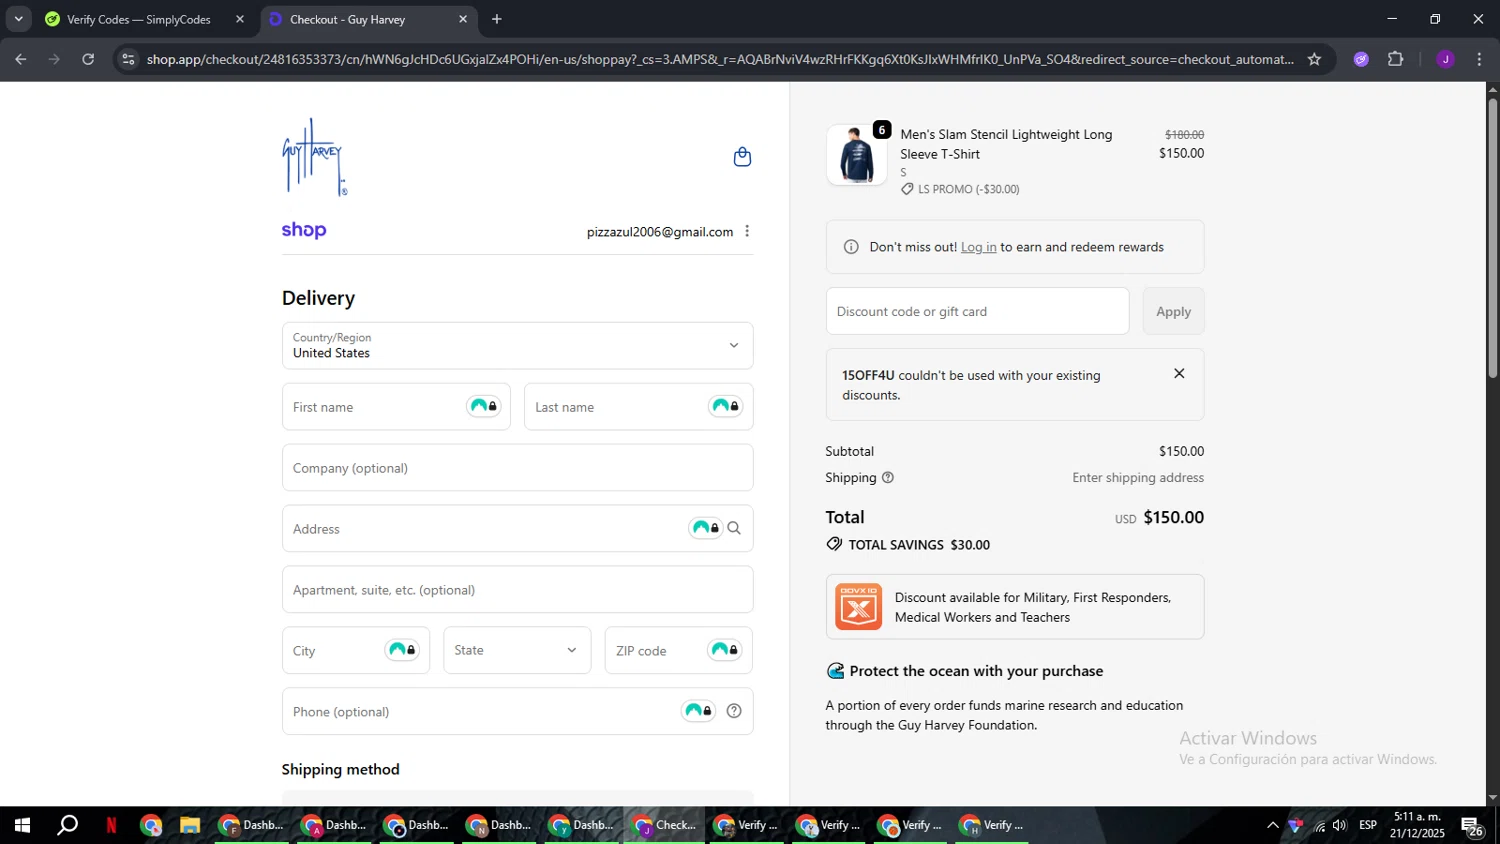The image size is (1500, 844).
Task: Click the Apply discount button
Action: pos(1173,311)
